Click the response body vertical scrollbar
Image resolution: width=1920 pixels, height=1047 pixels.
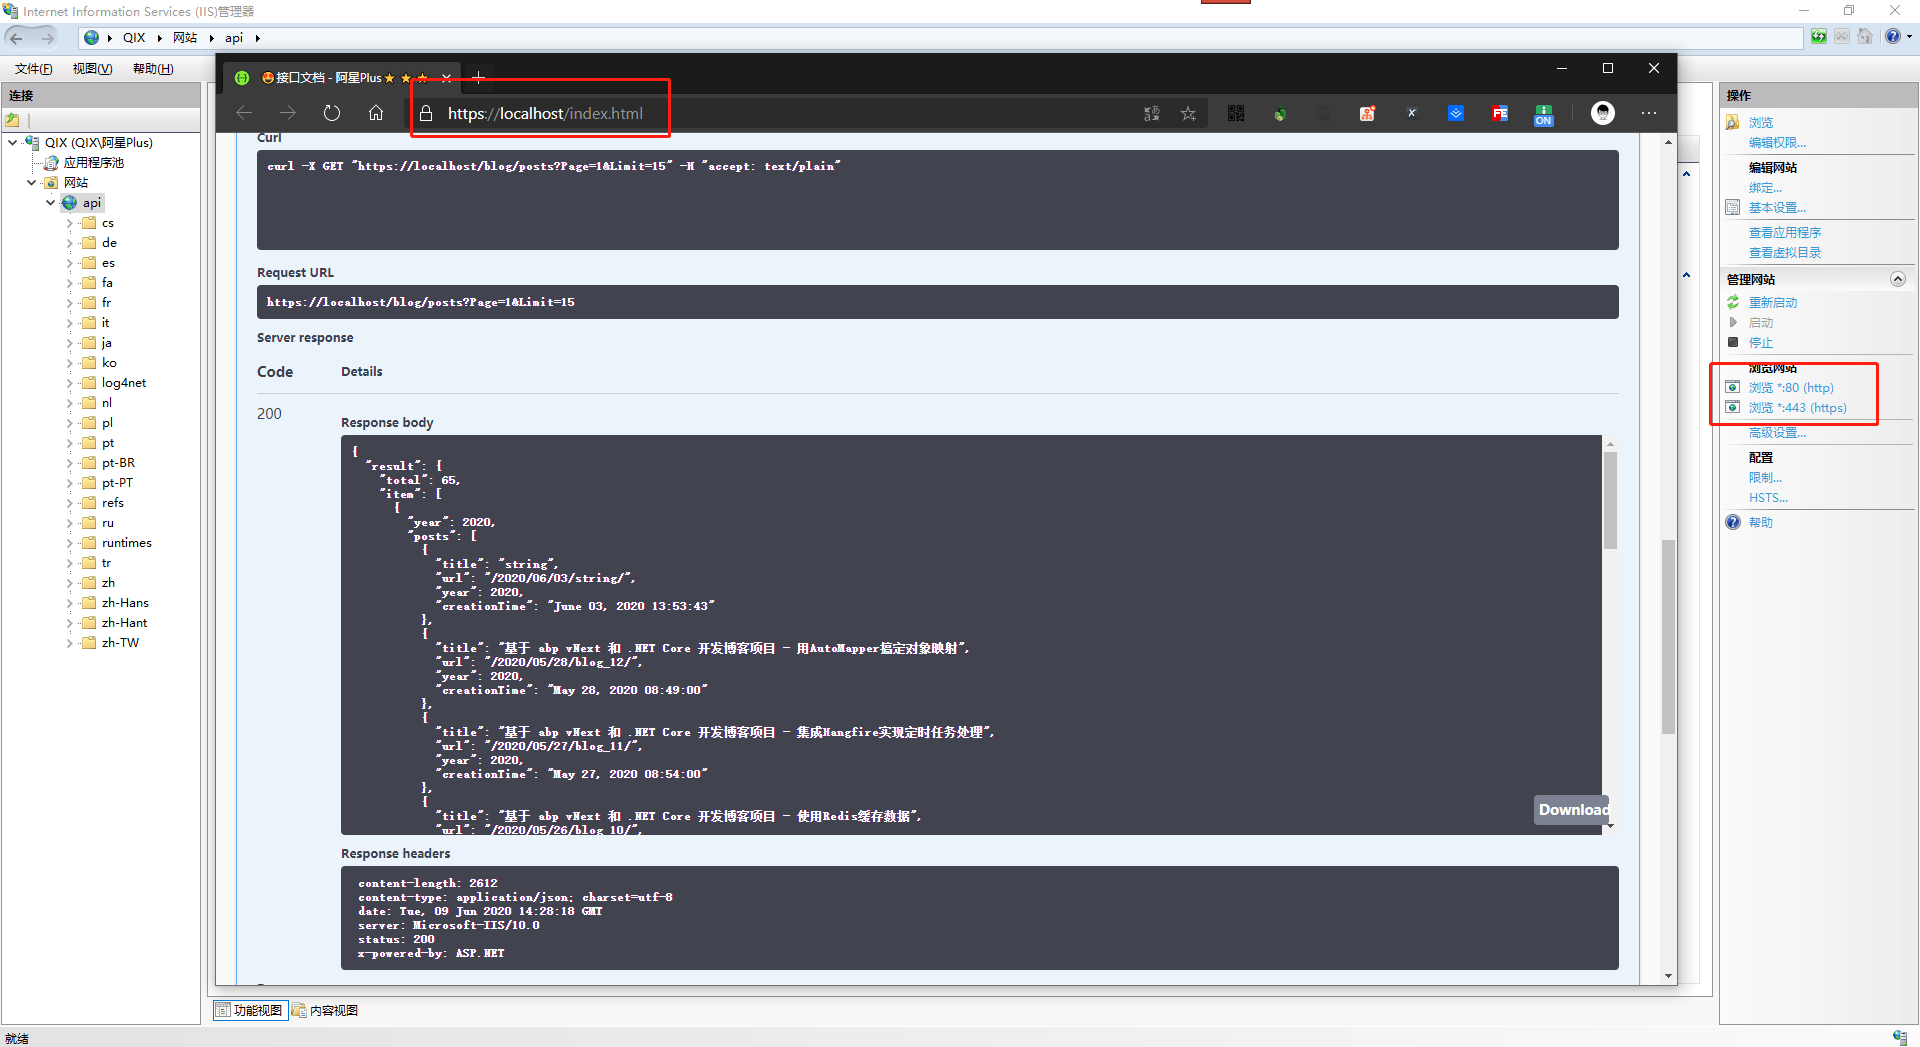1610,500
